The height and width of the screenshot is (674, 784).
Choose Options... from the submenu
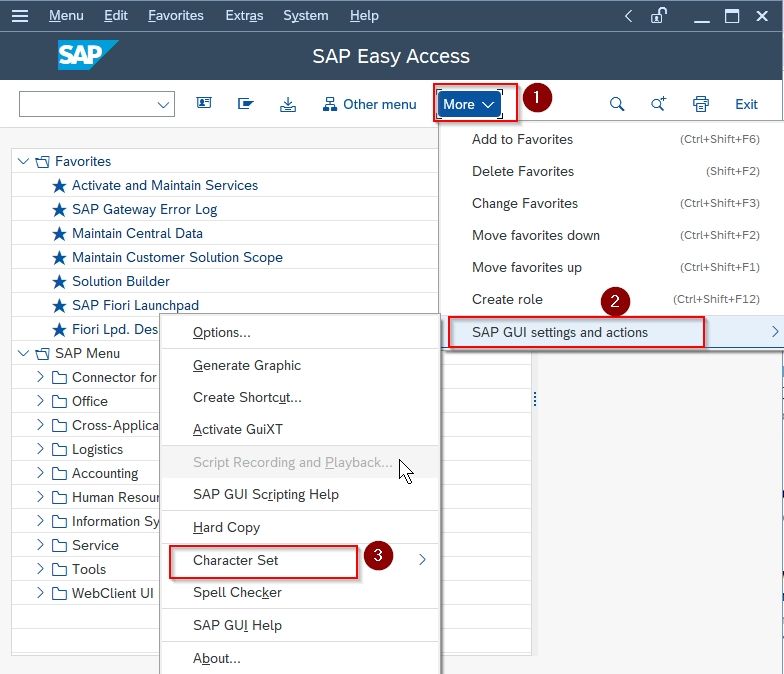click(x=300, y=332)
